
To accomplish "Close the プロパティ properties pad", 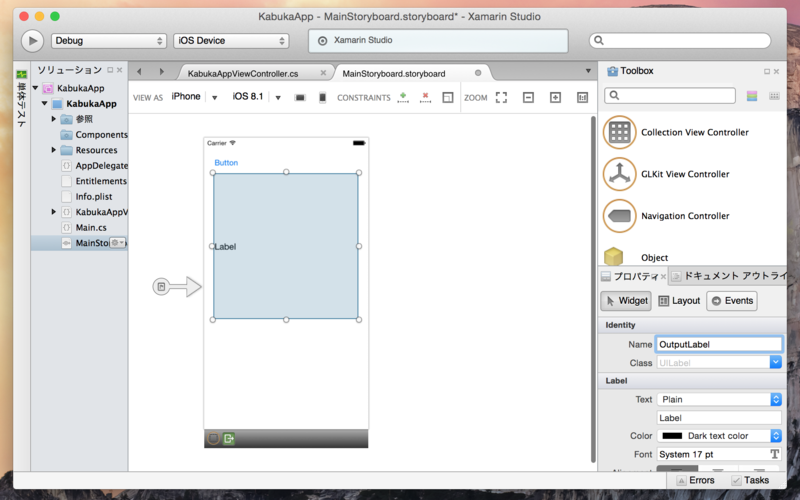I will 663,277.
